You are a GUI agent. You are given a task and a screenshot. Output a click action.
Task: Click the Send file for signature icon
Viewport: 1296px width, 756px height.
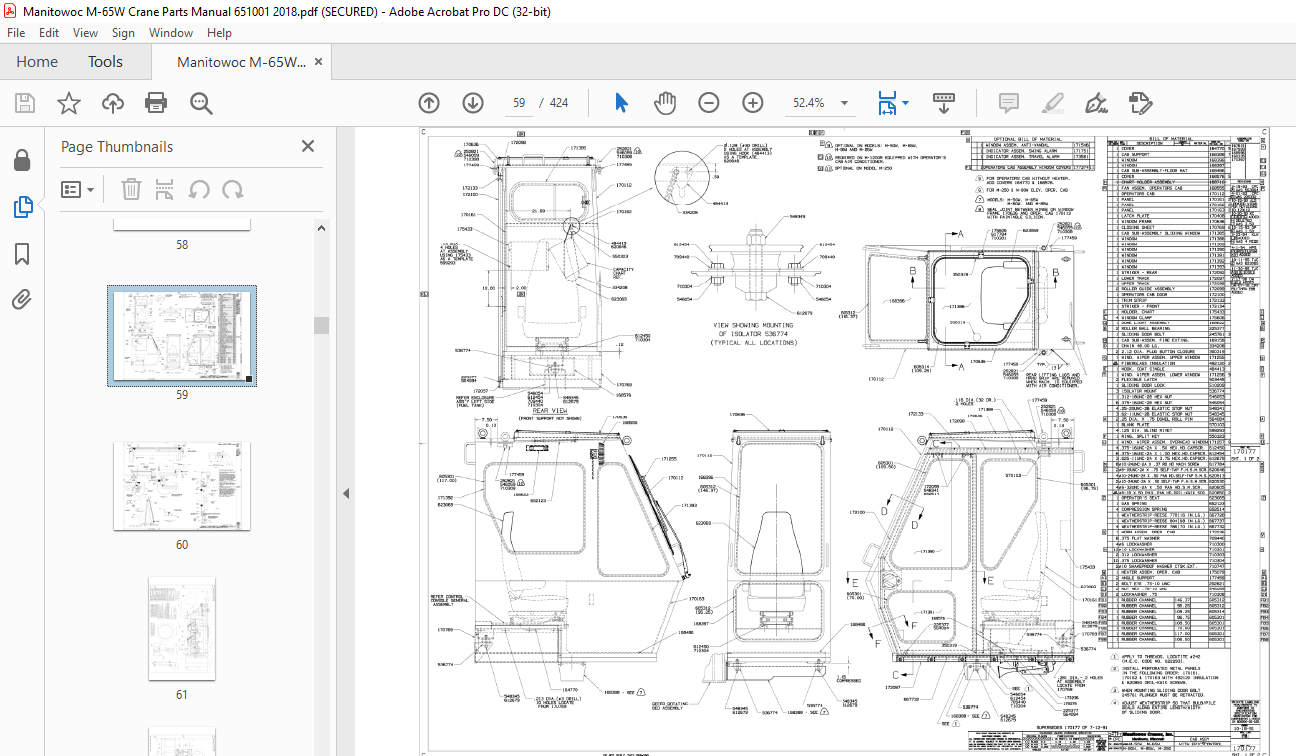[1140, 103]
